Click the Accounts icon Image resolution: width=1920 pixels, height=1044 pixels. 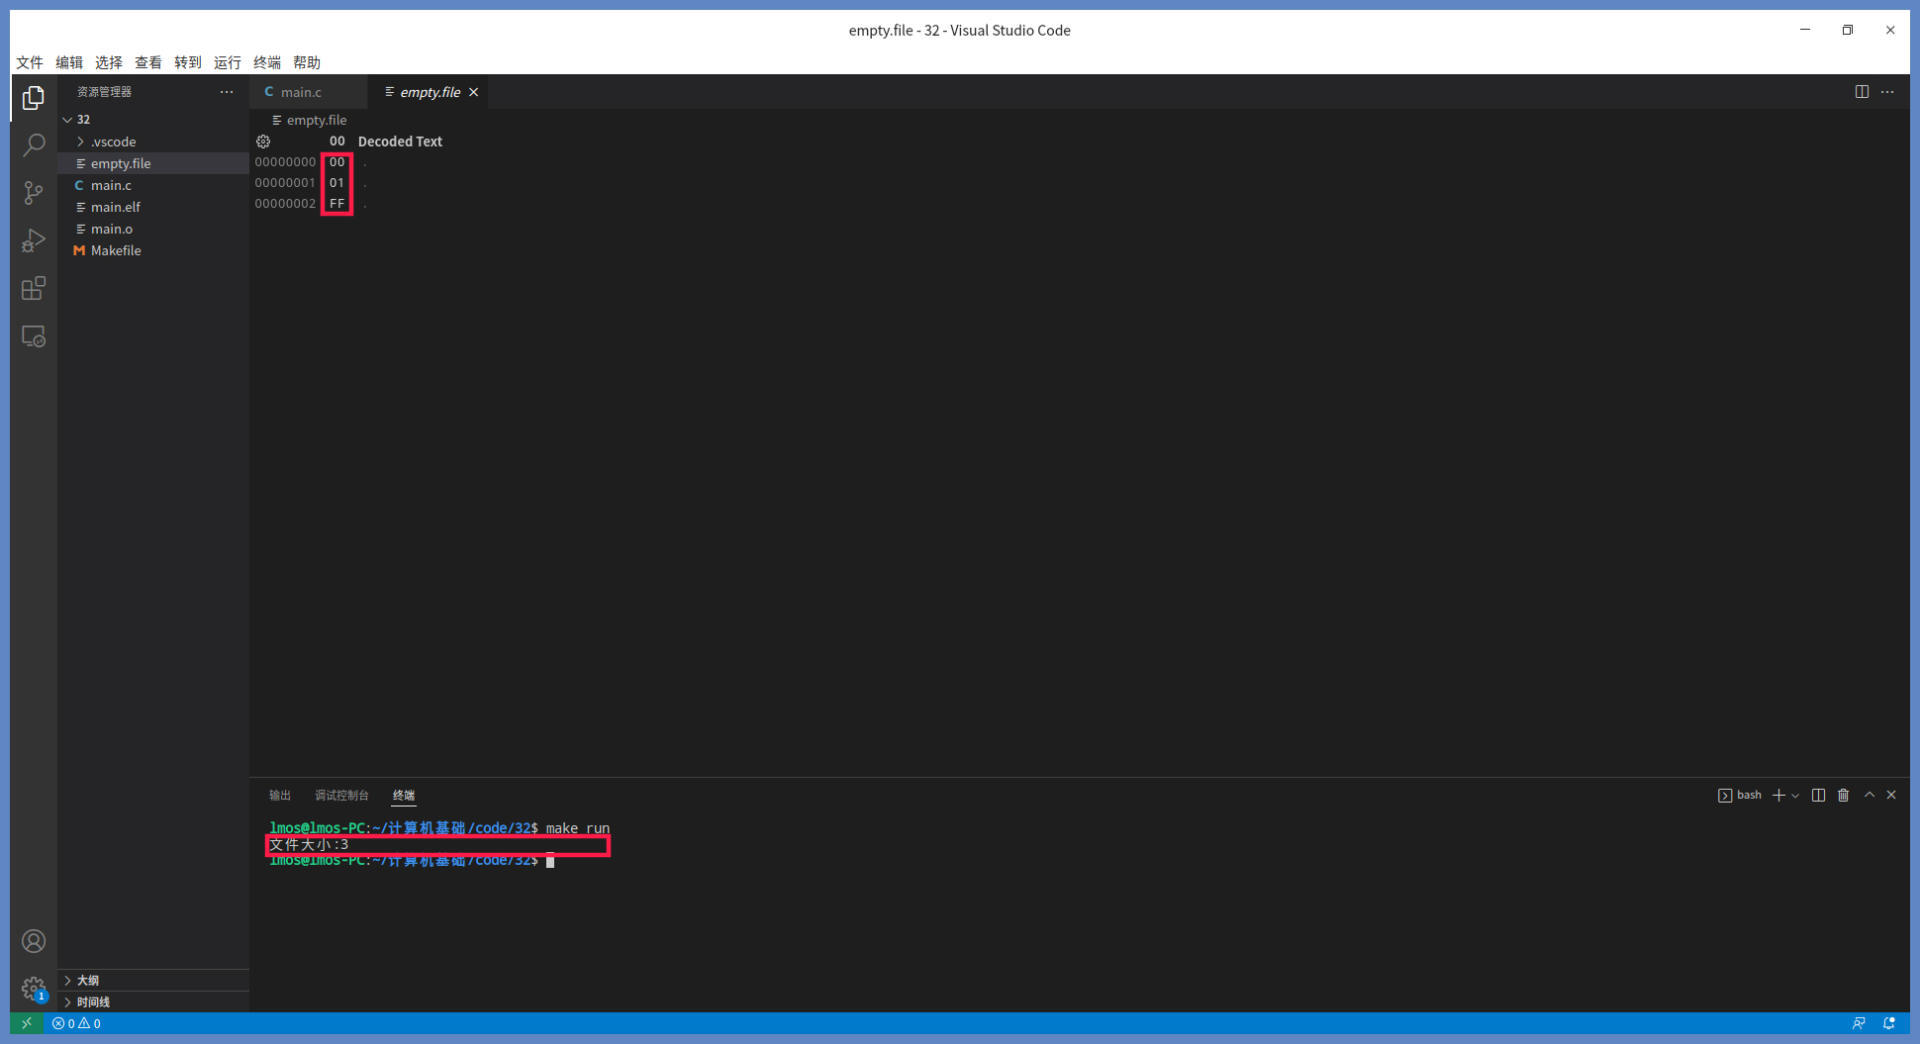(33, 941)
